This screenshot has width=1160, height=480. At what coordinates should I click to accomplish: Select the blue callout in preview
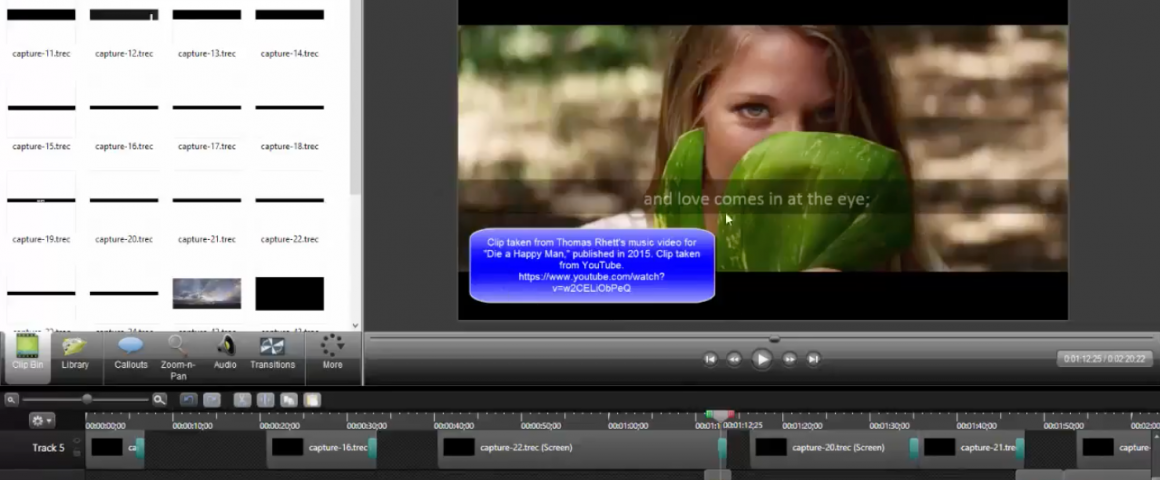click(592, 266)
